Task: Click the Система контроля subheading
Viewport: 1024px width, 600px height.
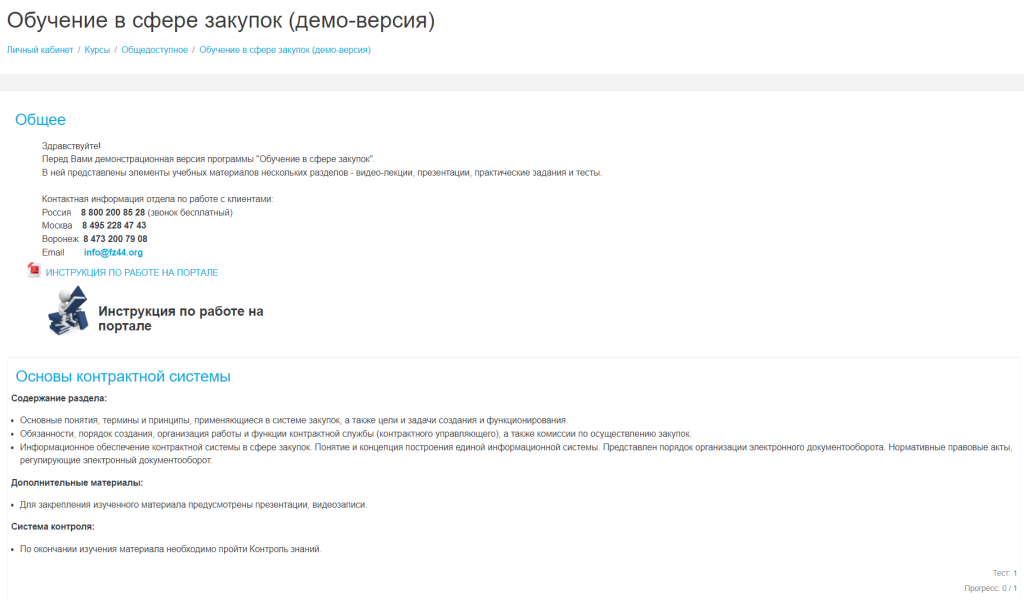Action: 53,526
